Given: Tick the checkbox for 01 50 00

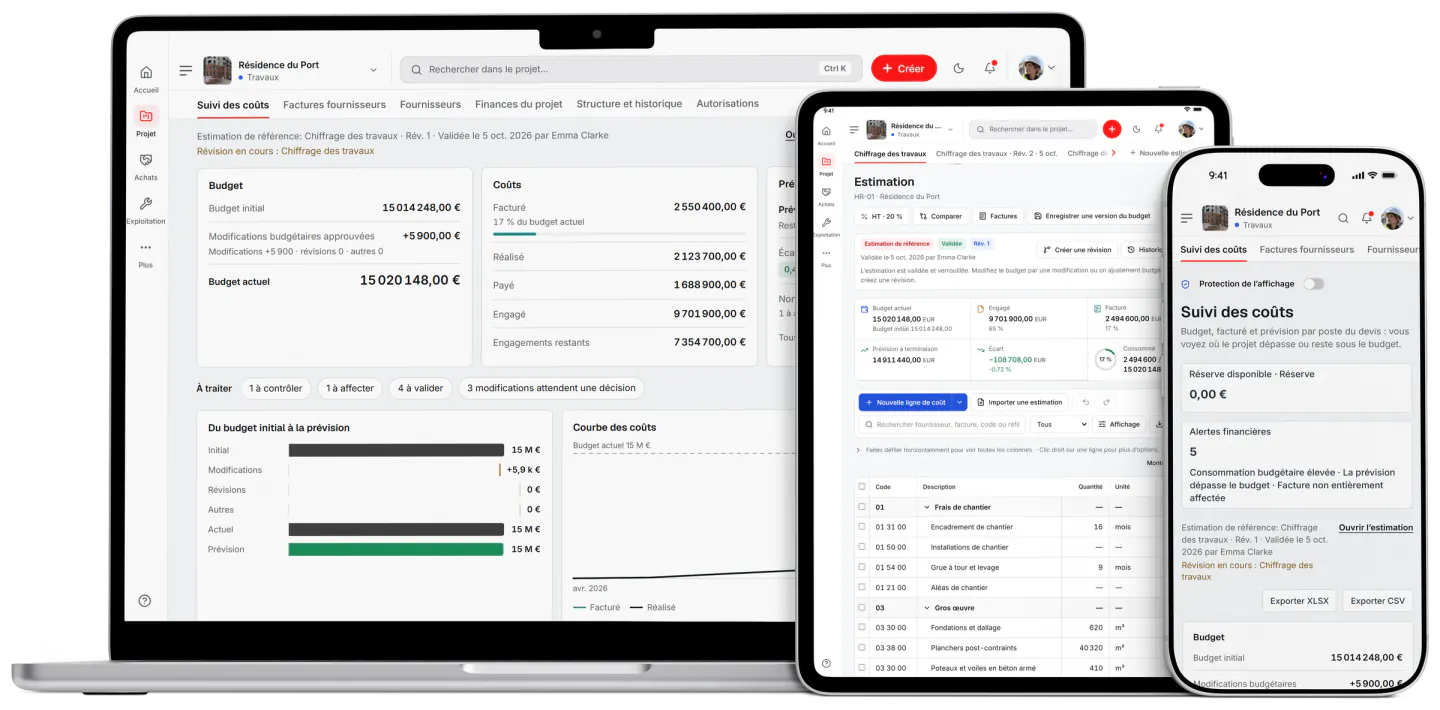Looking at the screenshot, I should click(x=862, y=547).
